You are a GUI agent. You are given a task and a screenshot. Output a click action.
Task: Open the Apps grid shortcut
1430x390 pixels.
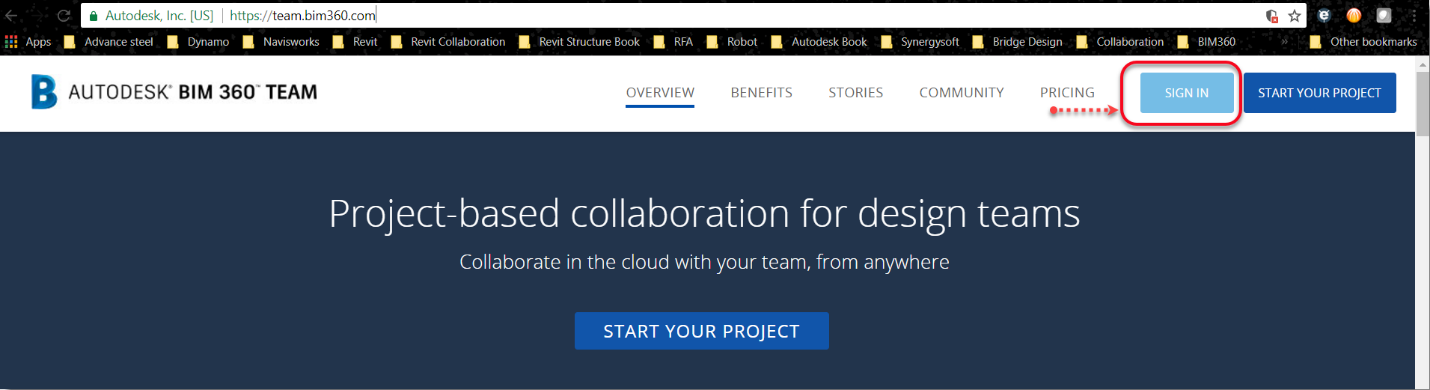pyautogui.click(x=28, y=42)
